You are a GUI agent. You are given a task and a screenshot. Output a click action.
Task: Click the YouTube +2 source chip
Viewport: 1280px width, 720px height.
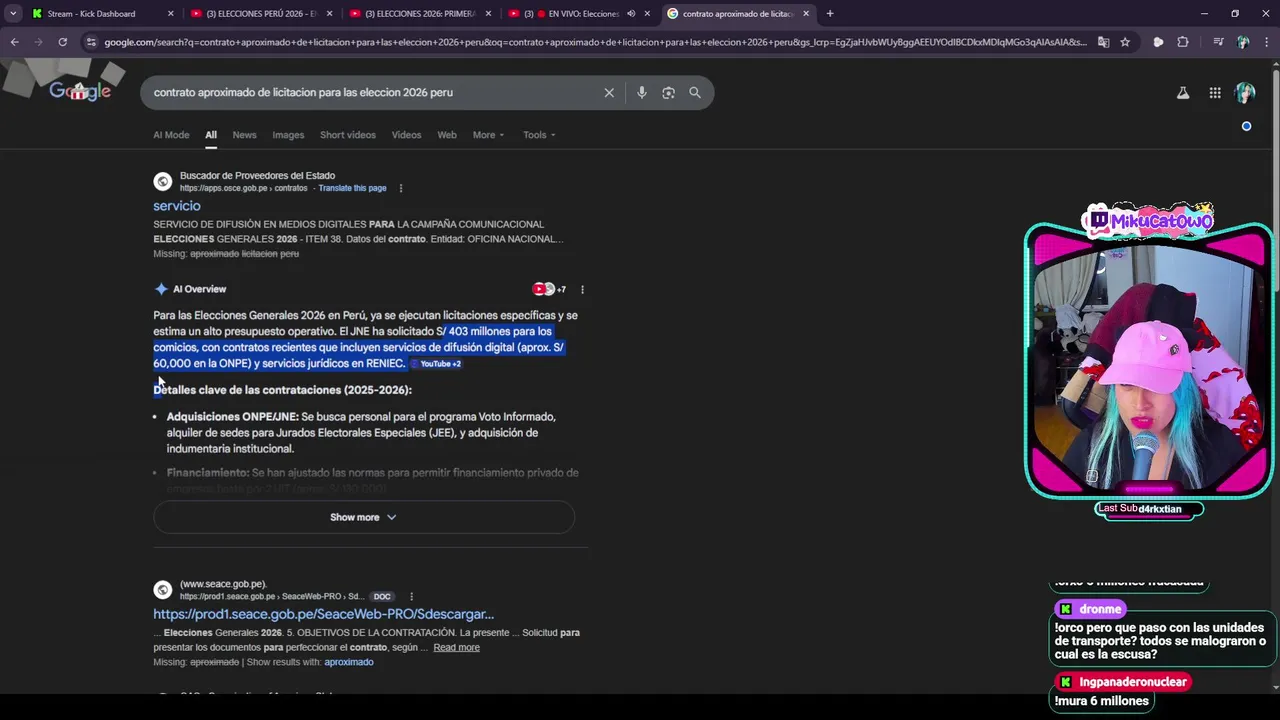[x=436, y=364]
